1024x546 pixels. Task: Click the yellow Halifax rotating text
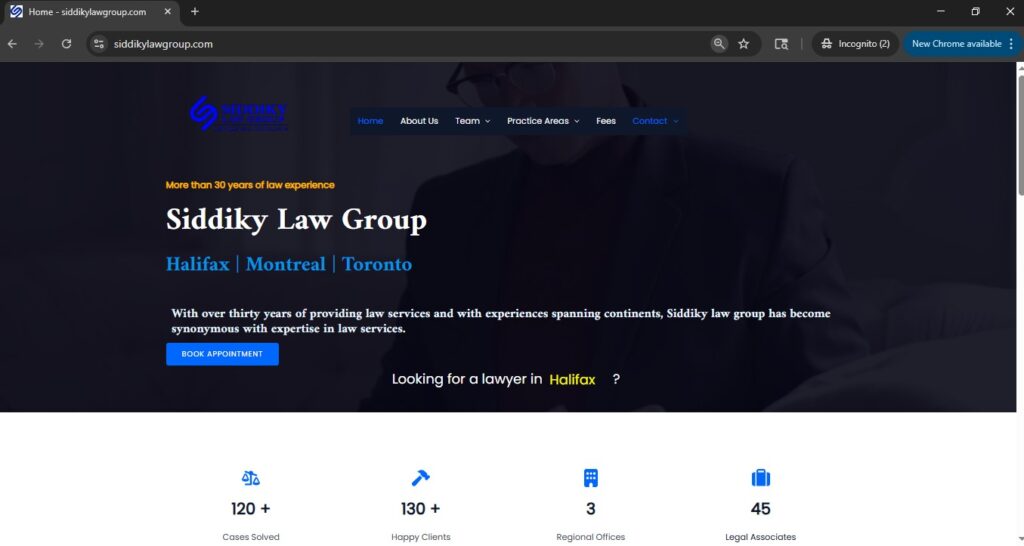[x=572, y=379]
